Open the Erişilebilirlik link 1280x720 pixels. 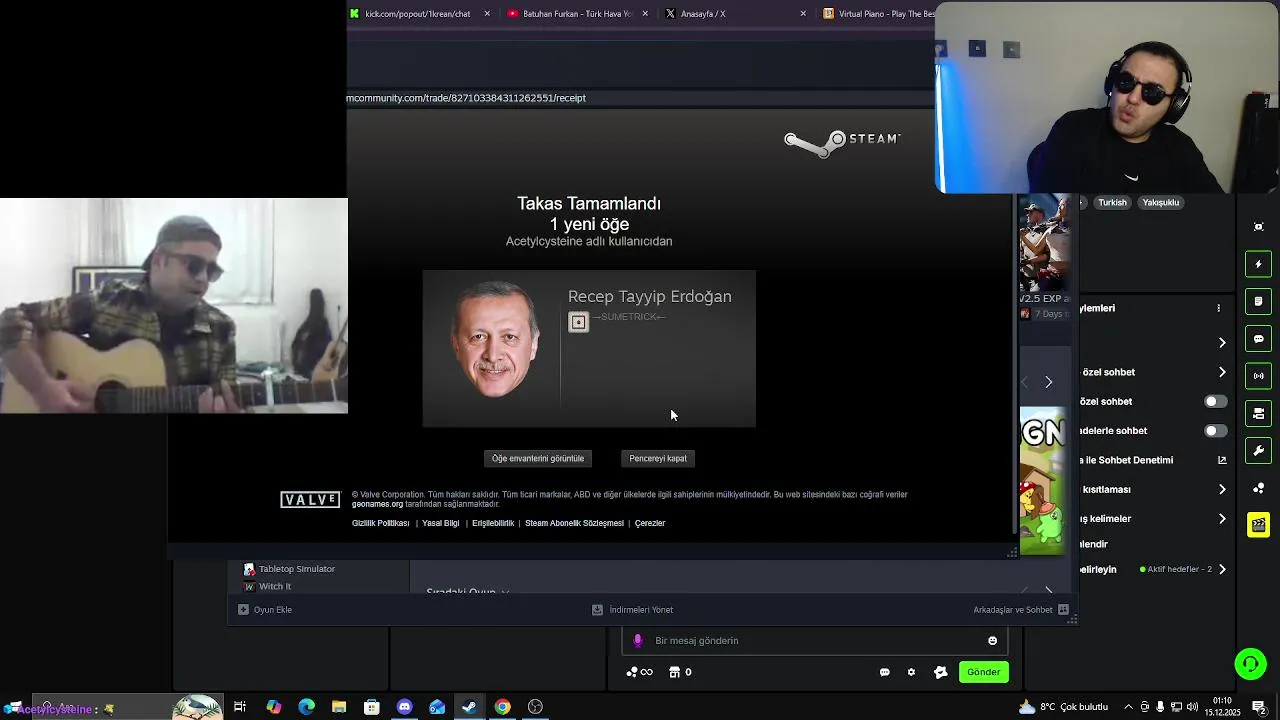point(493,523)
